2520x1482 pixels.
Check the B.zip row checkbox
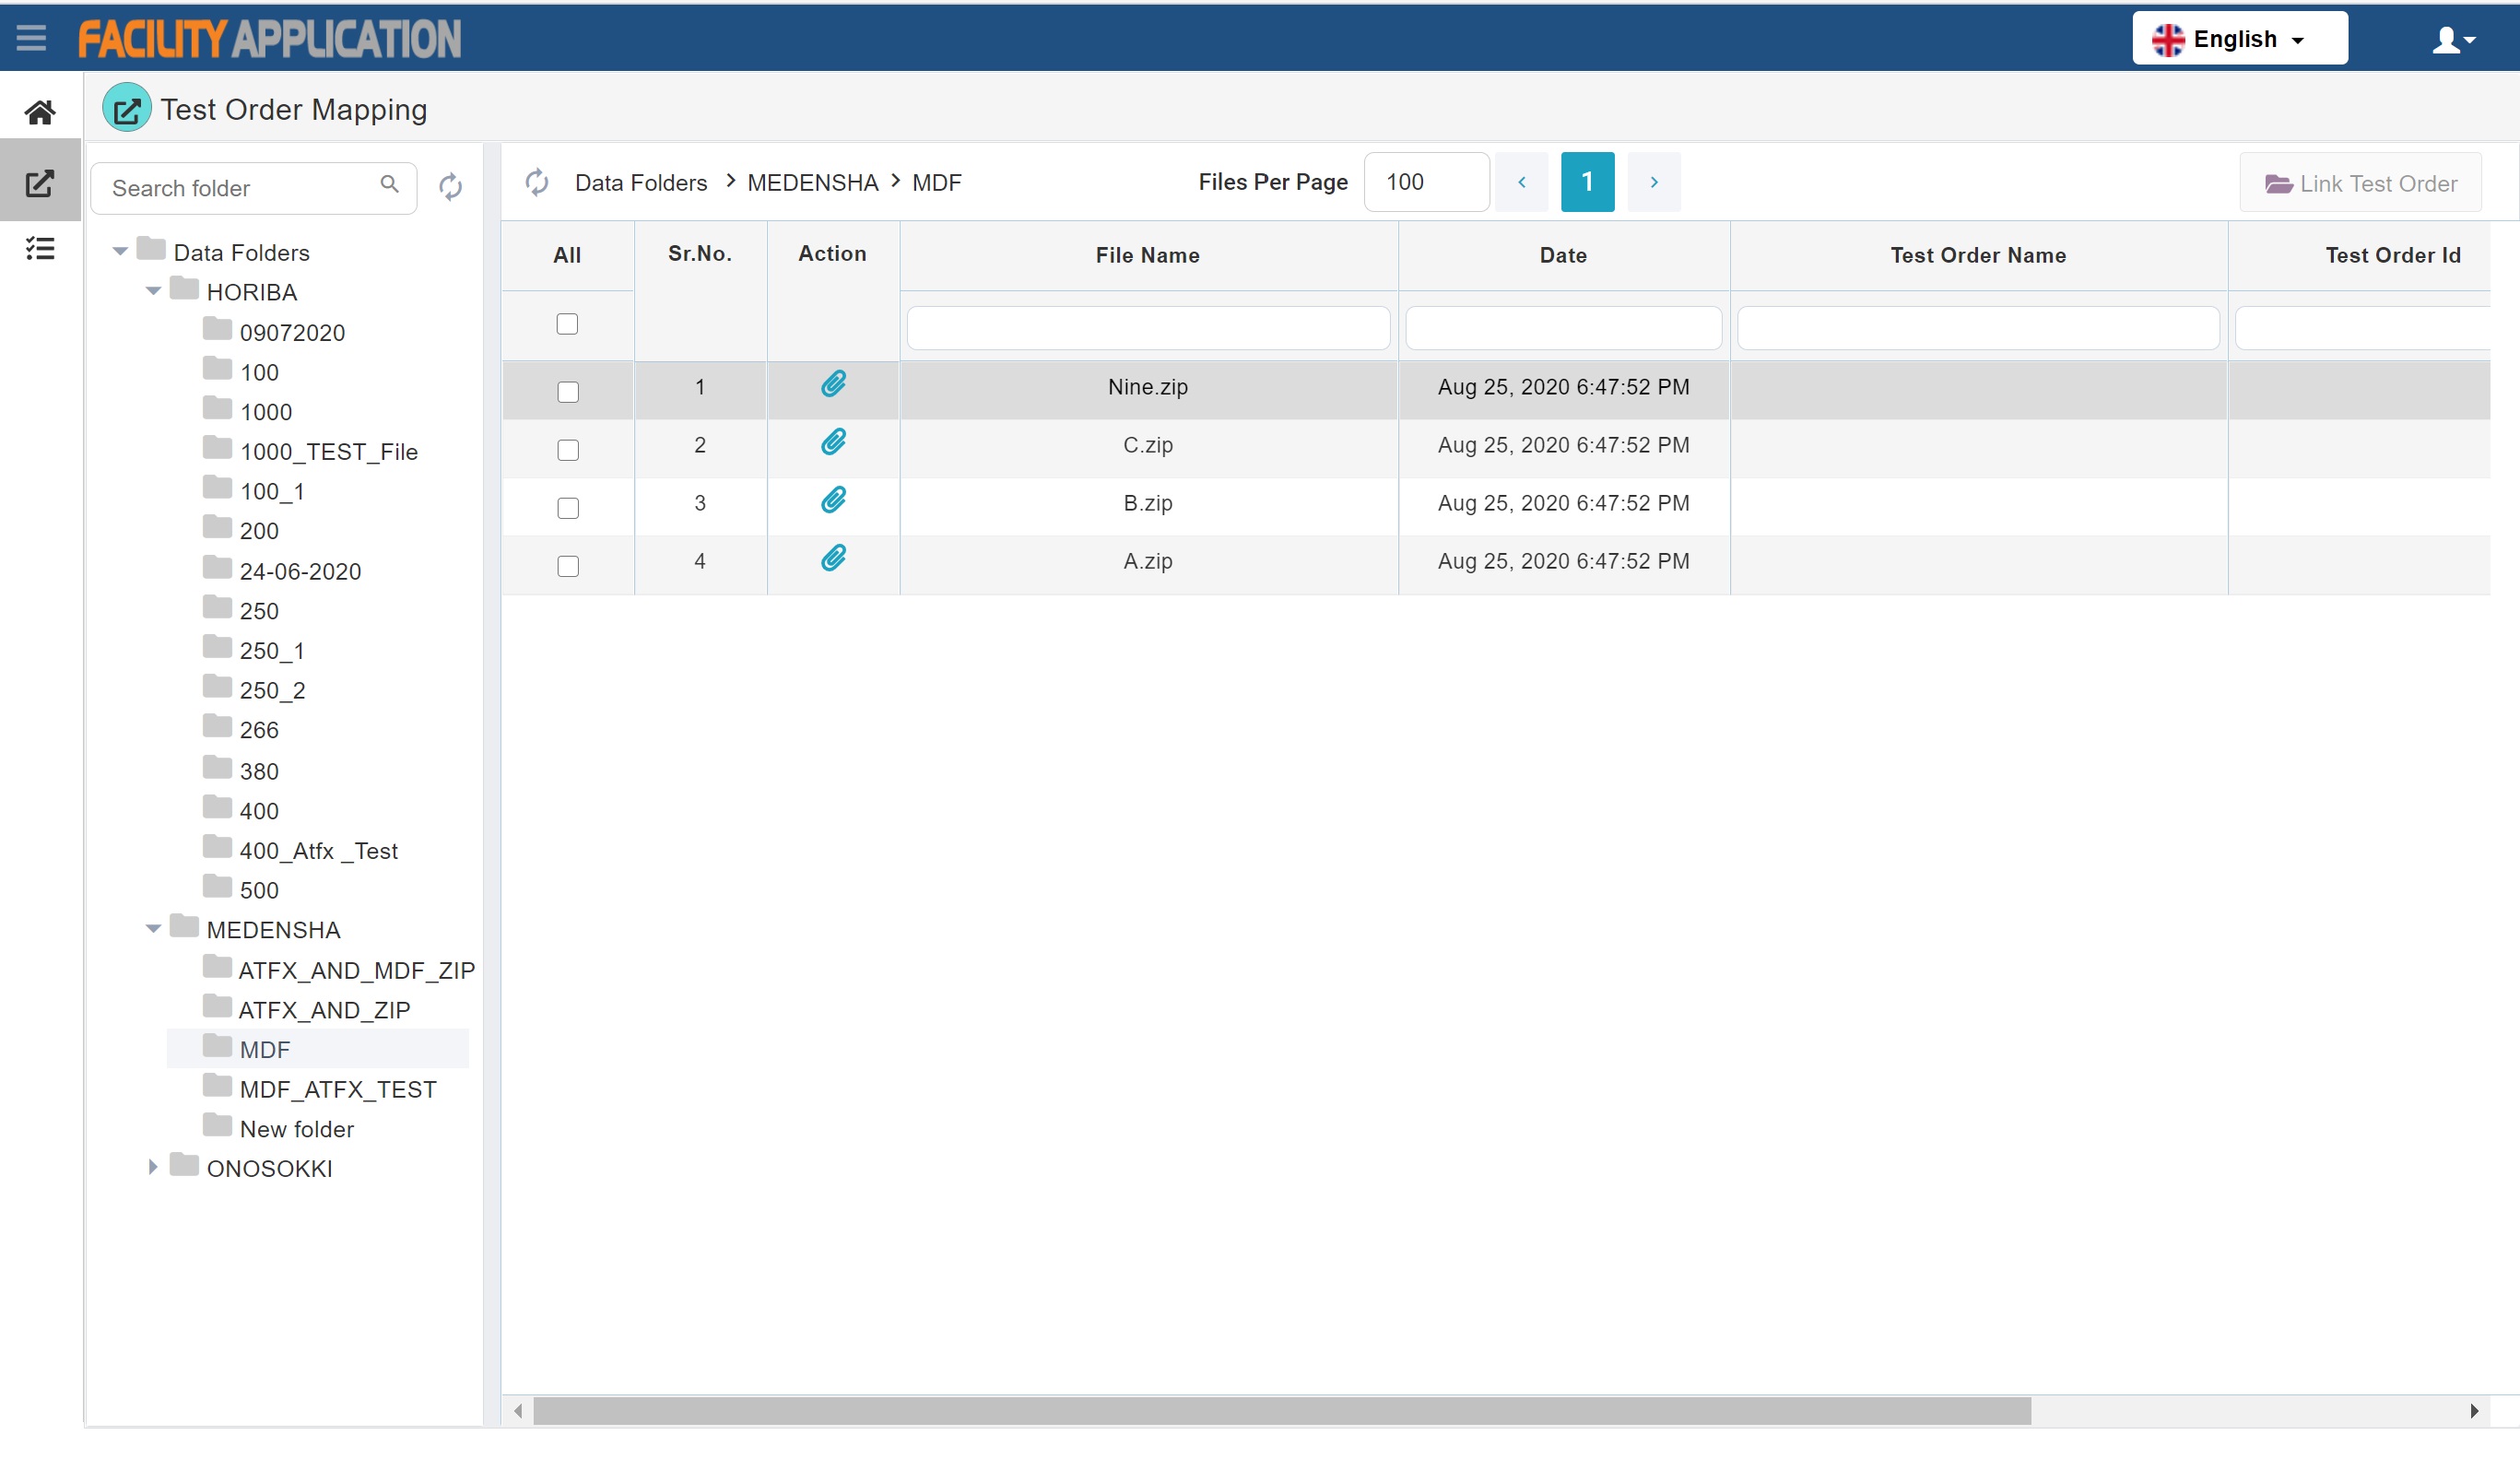568,508
